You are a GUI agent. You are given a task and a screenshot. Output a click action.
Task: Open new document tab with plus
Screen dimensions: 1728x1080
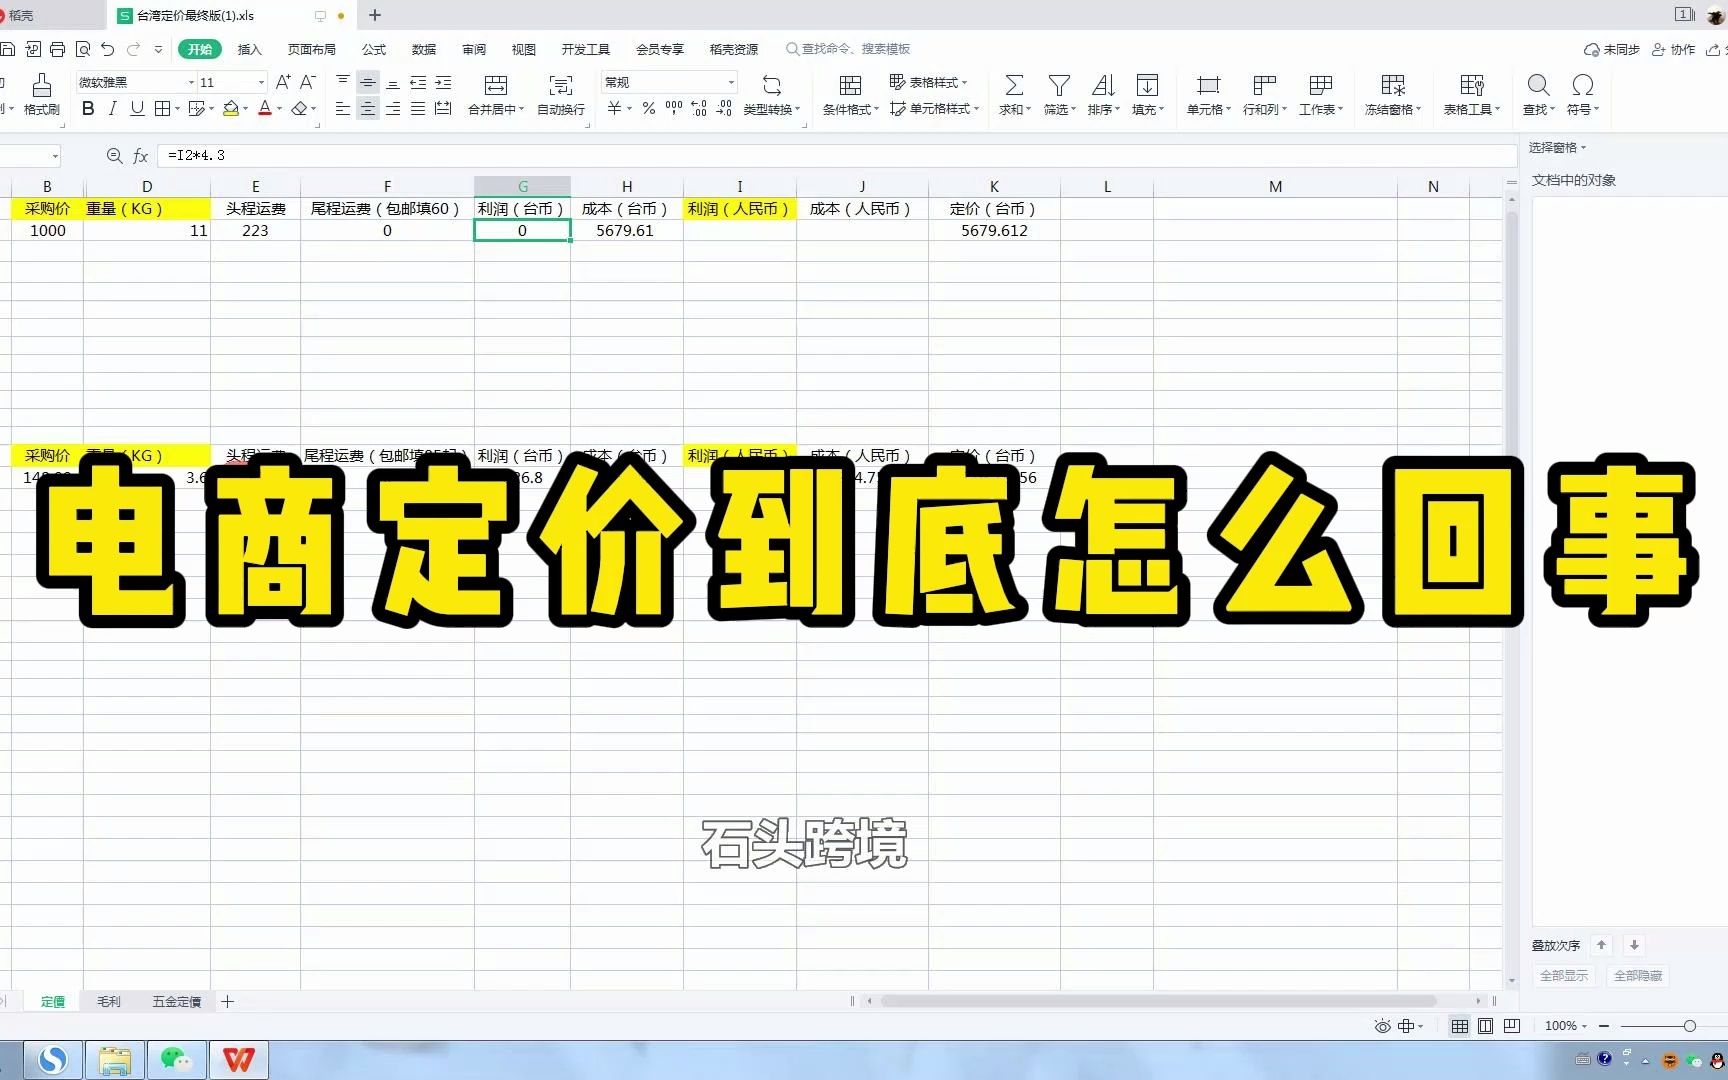375,15
